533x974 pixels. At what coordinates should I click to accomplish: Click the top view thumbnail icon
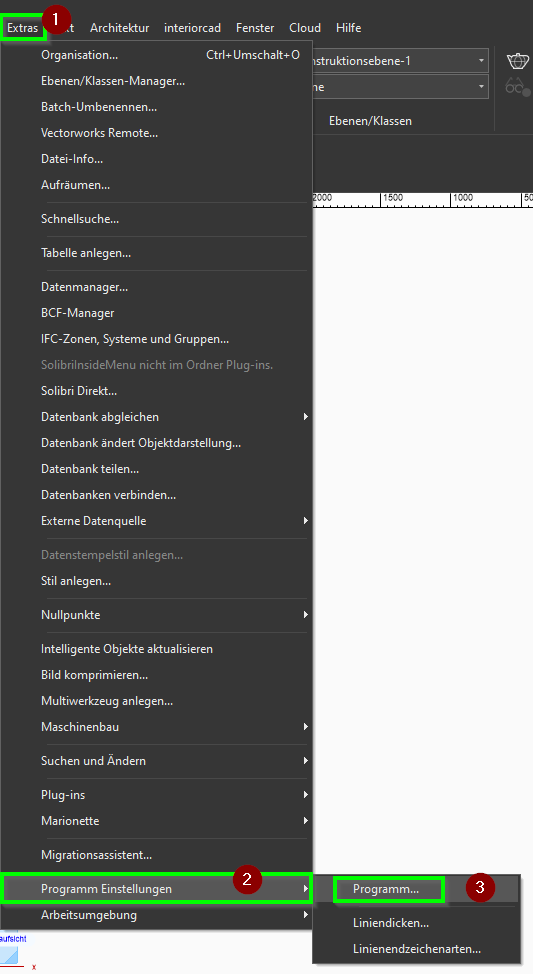pyautogui.click(x=10, y=955)
